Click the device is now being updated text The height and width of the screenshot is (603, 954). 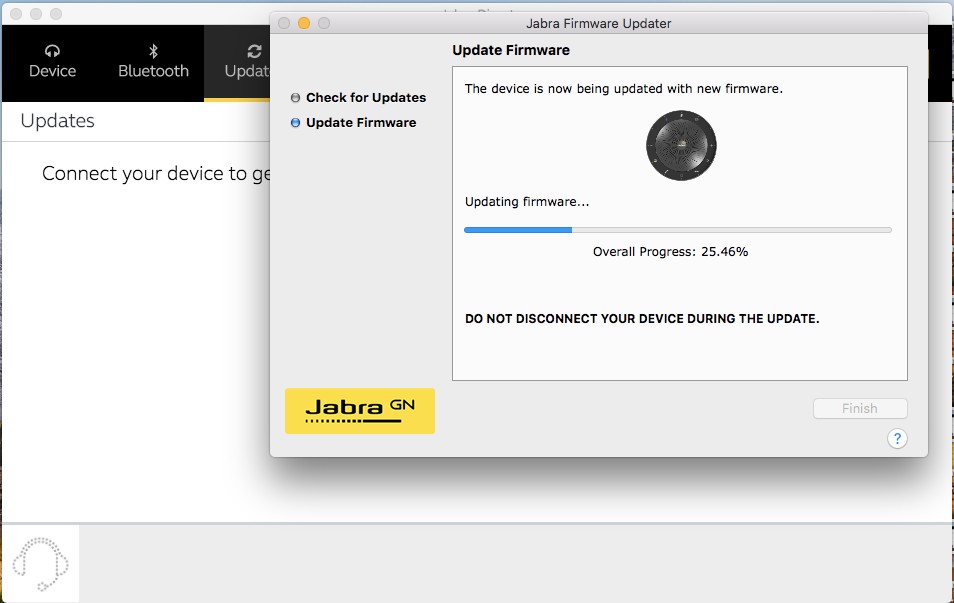coord(624,89)
